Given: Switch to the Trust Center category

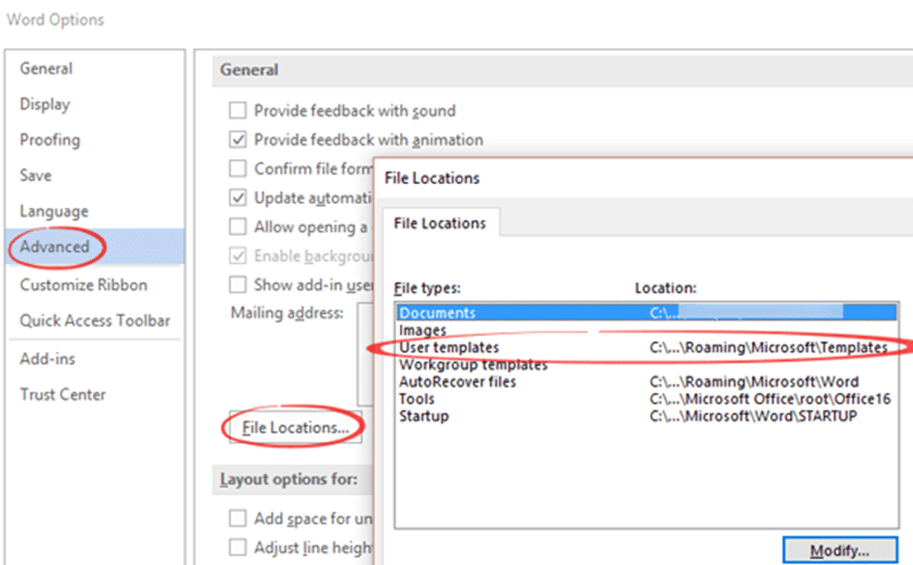Looking at the screenshot, I should coord(63,394).
